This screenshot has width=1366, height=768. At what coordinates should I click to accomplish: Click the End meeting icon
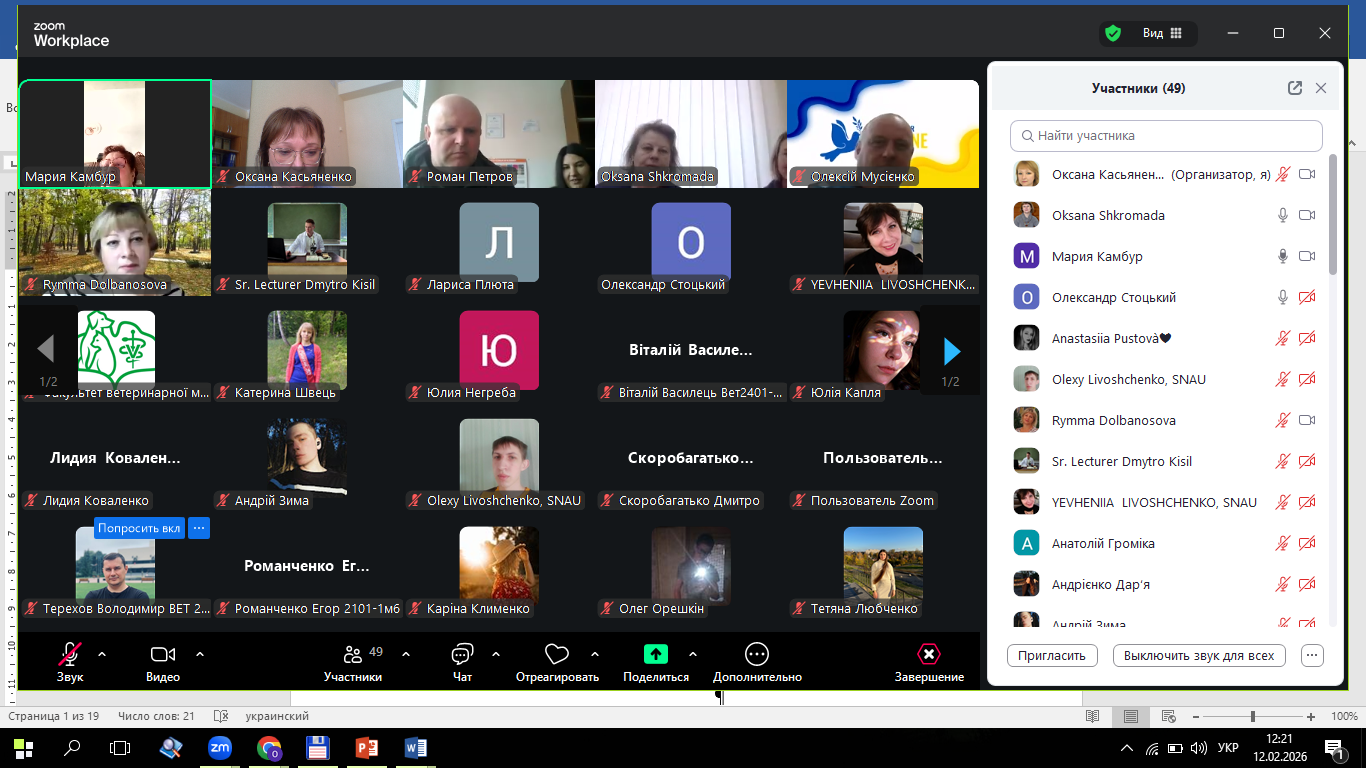pyautogui.click(x=929, y=655)
